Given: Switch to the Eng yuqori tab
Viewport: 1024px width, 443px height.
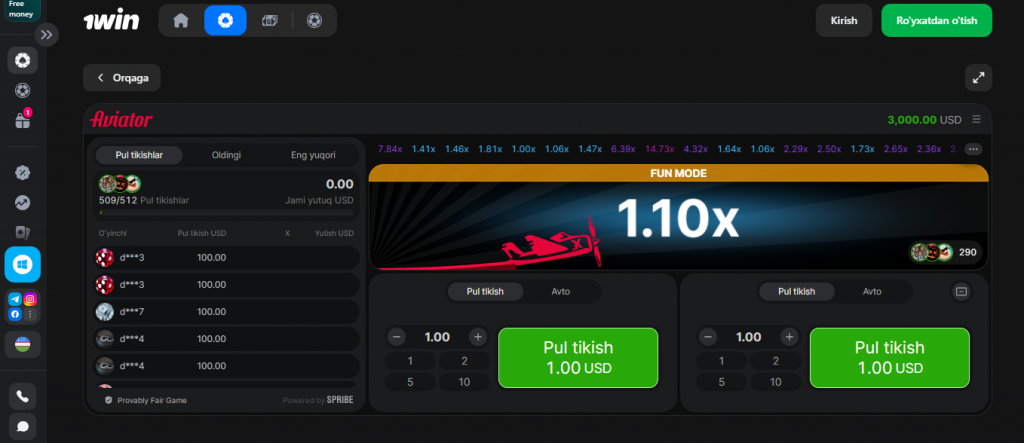Looking at the screenshot, I should [313, 155].
